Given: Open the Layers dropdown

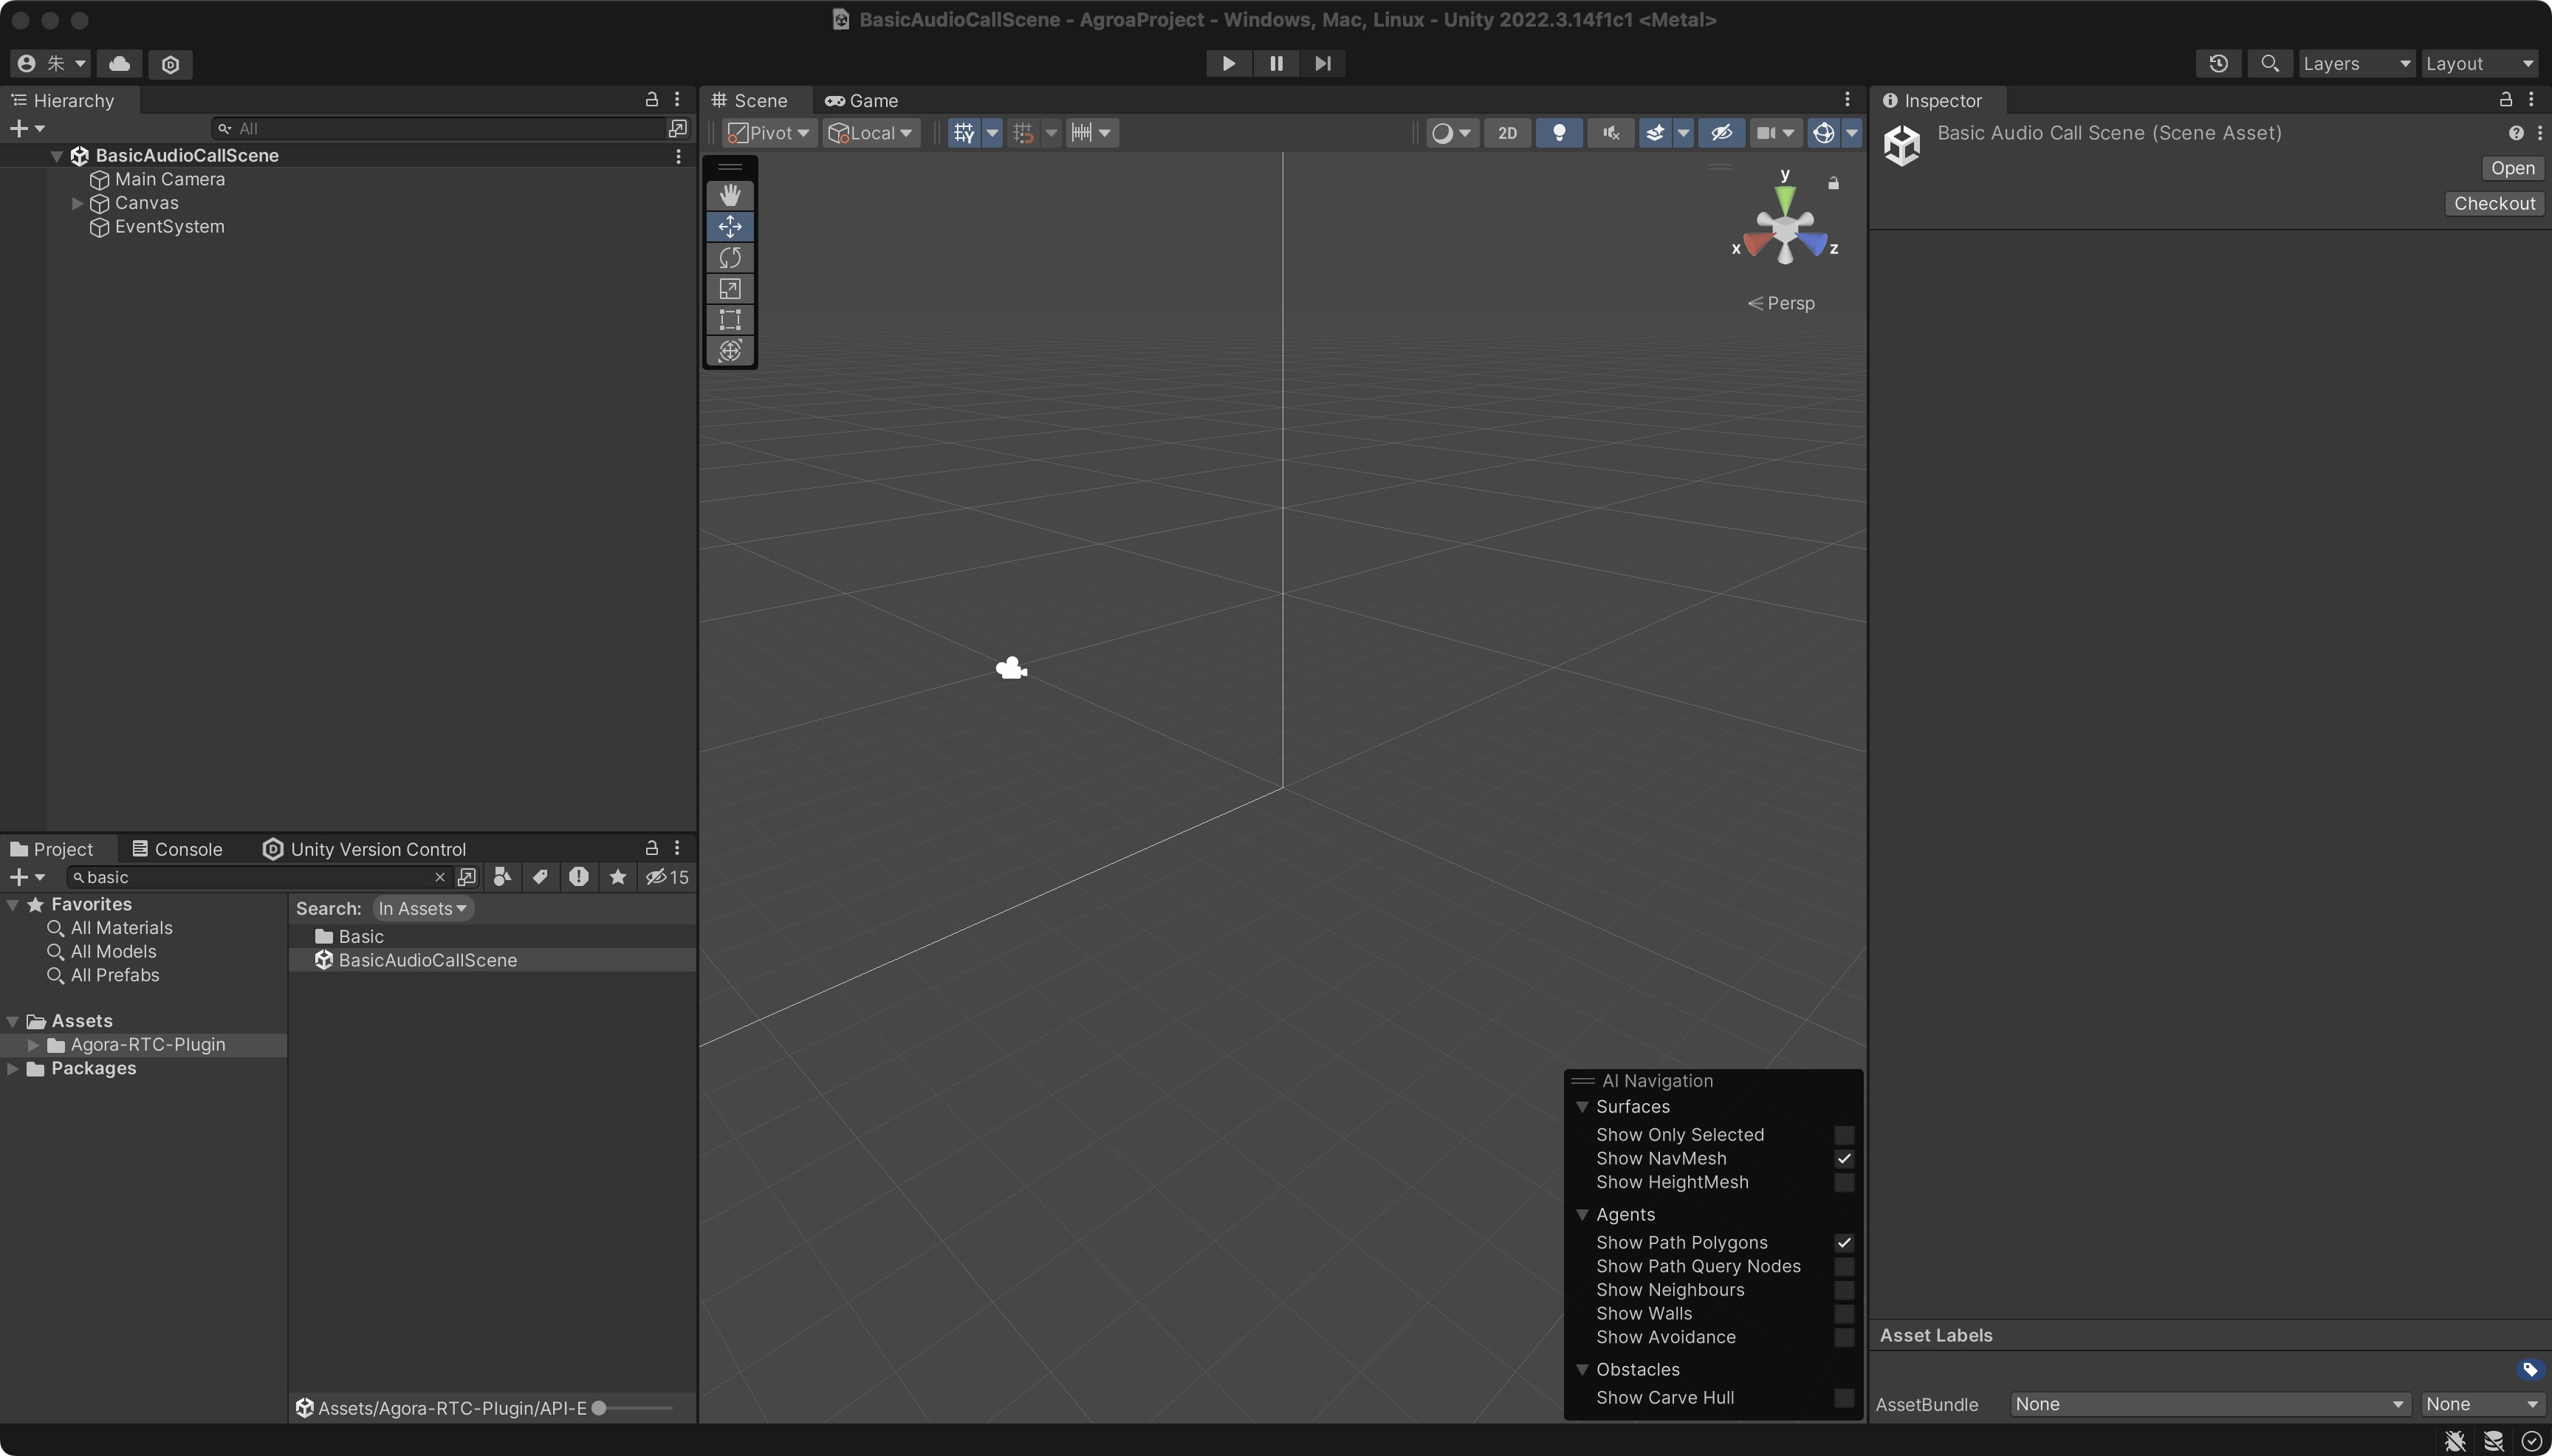Looking at the screenshot, I should (x=2356, y=63).
